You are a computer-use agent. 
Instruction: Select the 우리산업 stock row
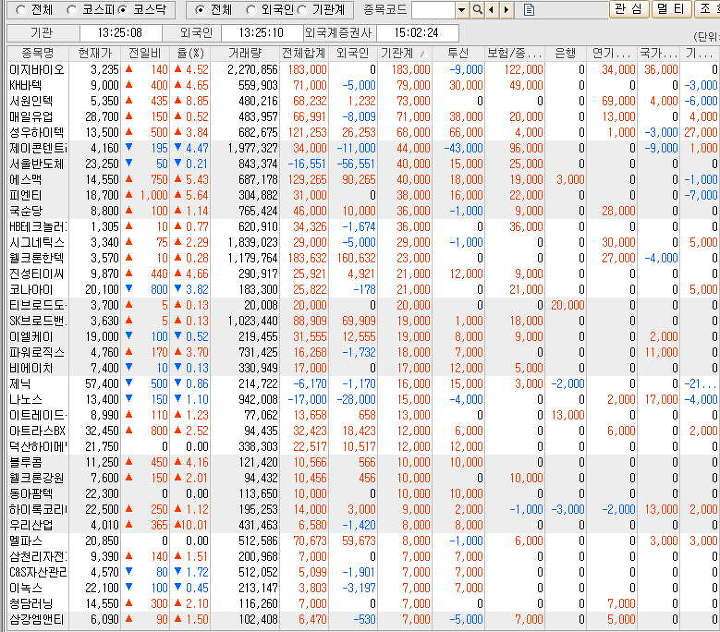tap(363, 525)
